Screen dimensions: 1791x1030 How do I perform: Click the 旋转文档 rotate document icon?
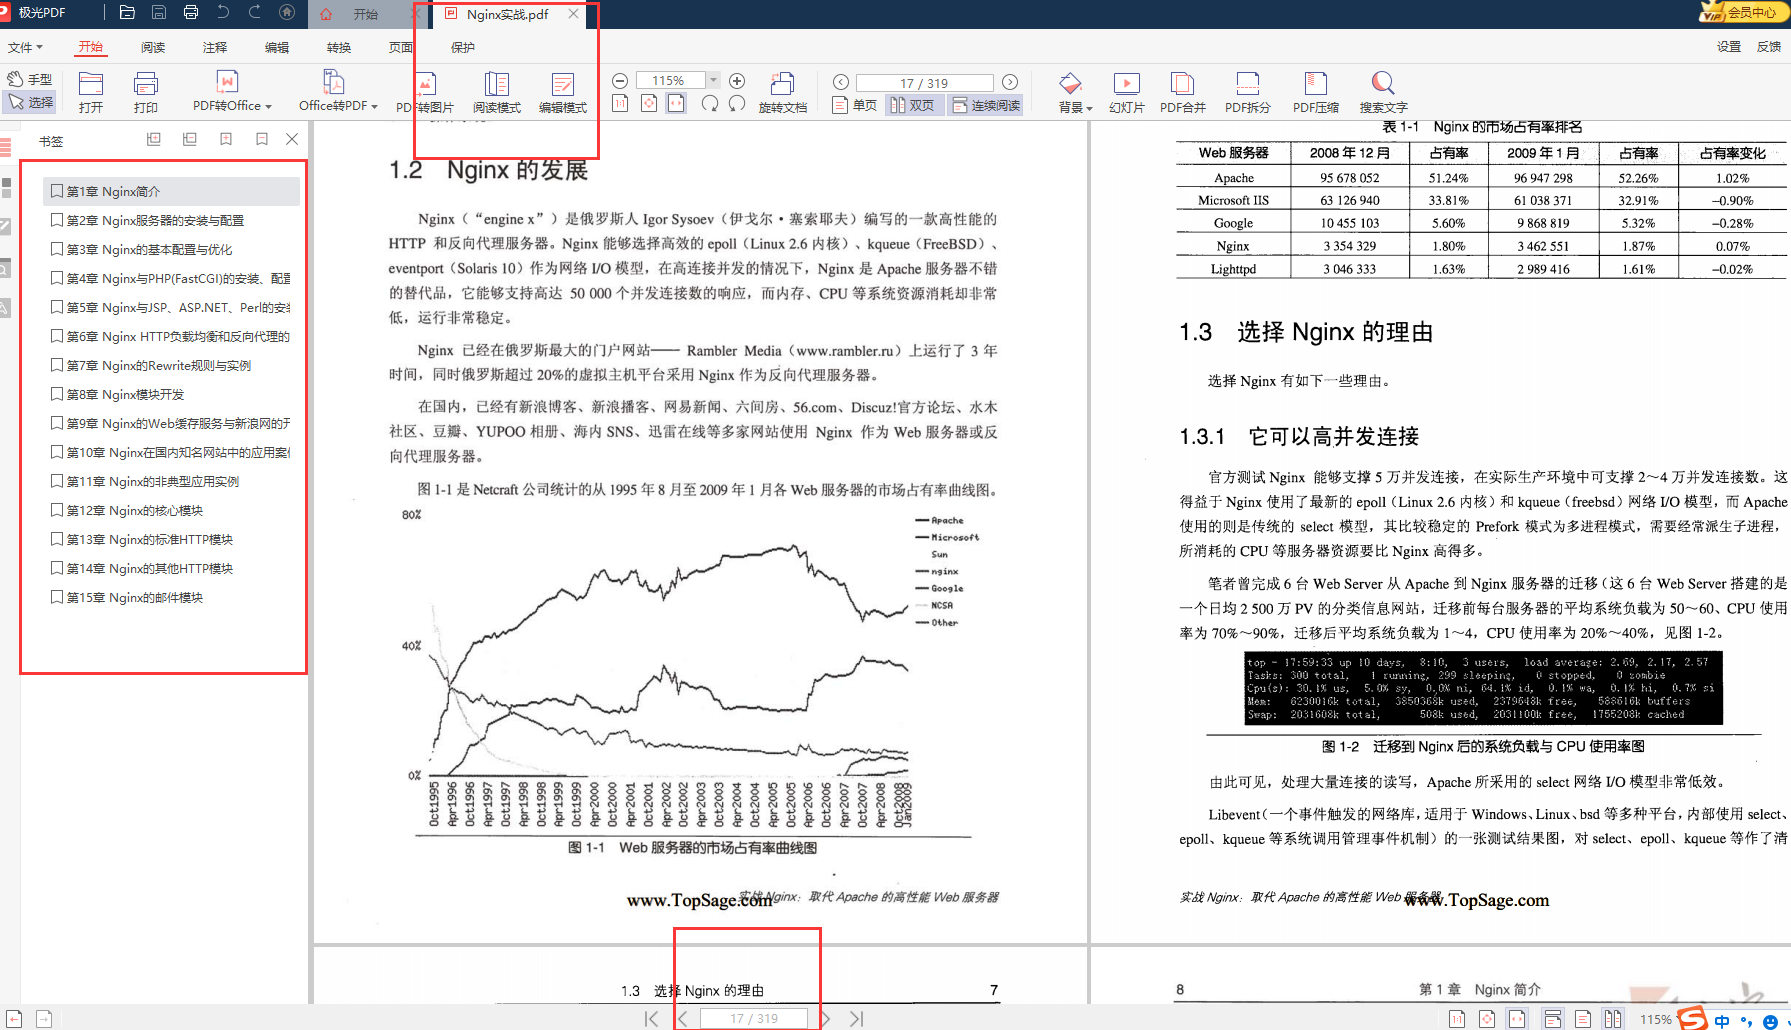(x=784, y=91)
